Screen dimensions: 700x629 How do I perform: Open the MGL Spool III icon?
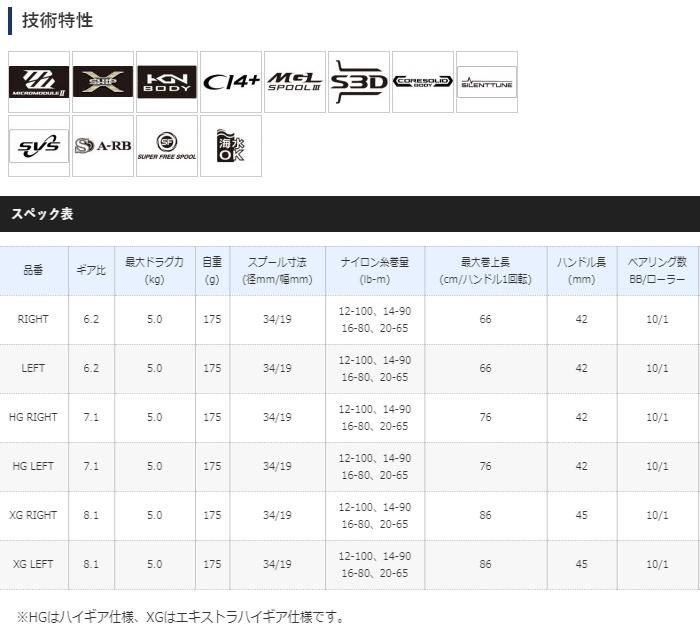click(x=295, y=82)
